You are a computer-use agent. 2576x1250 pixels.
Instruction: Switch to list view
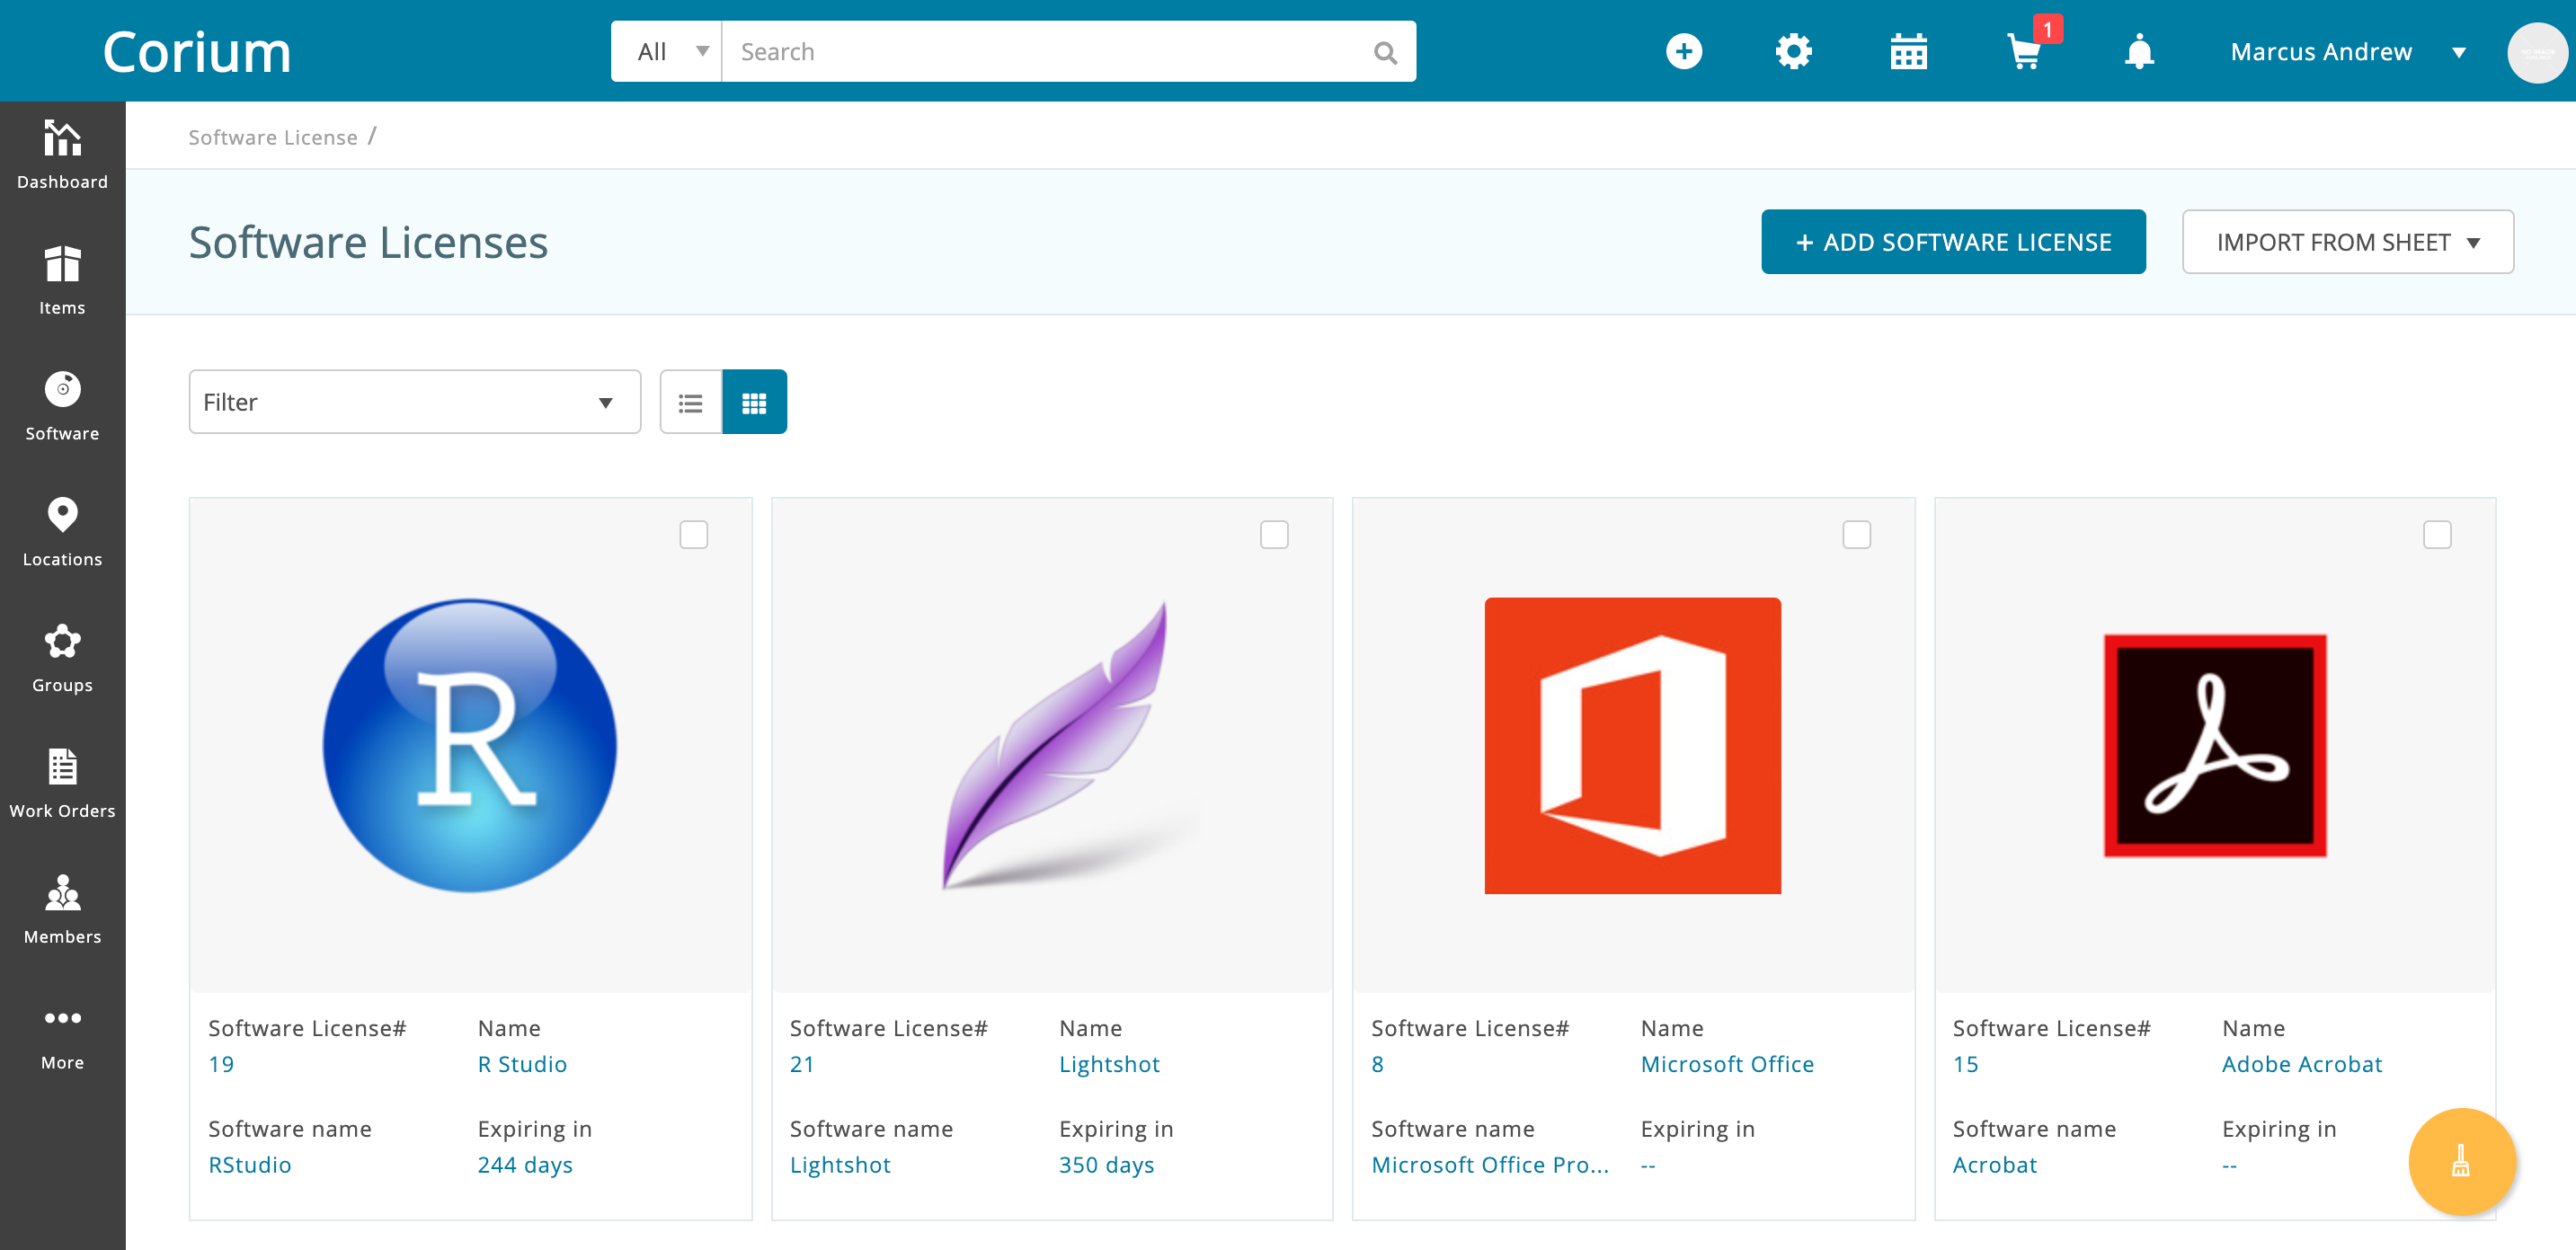[691, 402]
